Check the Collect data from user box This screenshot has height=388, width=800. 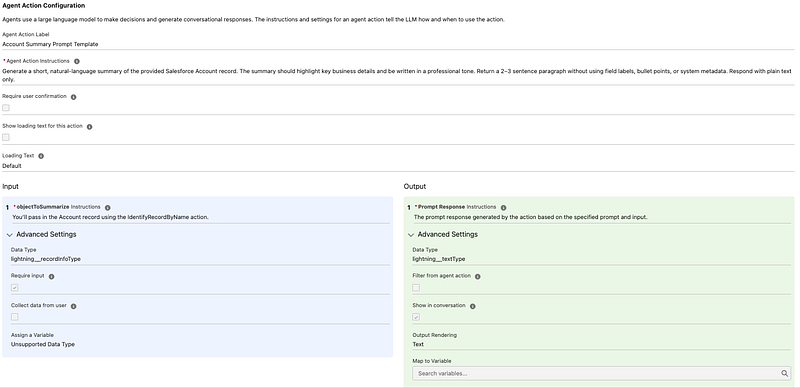(15, 317)
